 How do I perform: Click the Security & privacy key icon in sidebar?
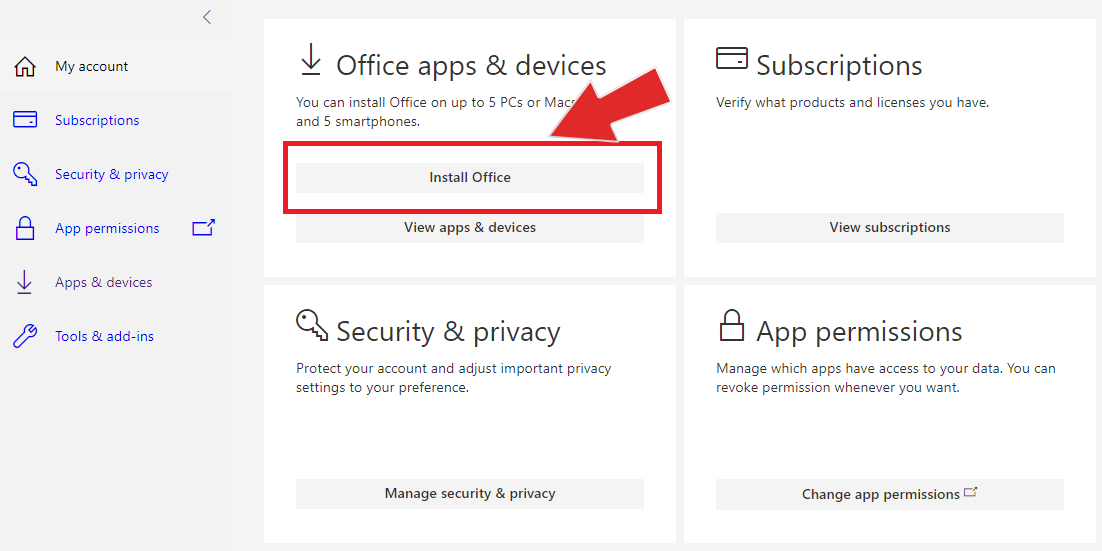25,174
